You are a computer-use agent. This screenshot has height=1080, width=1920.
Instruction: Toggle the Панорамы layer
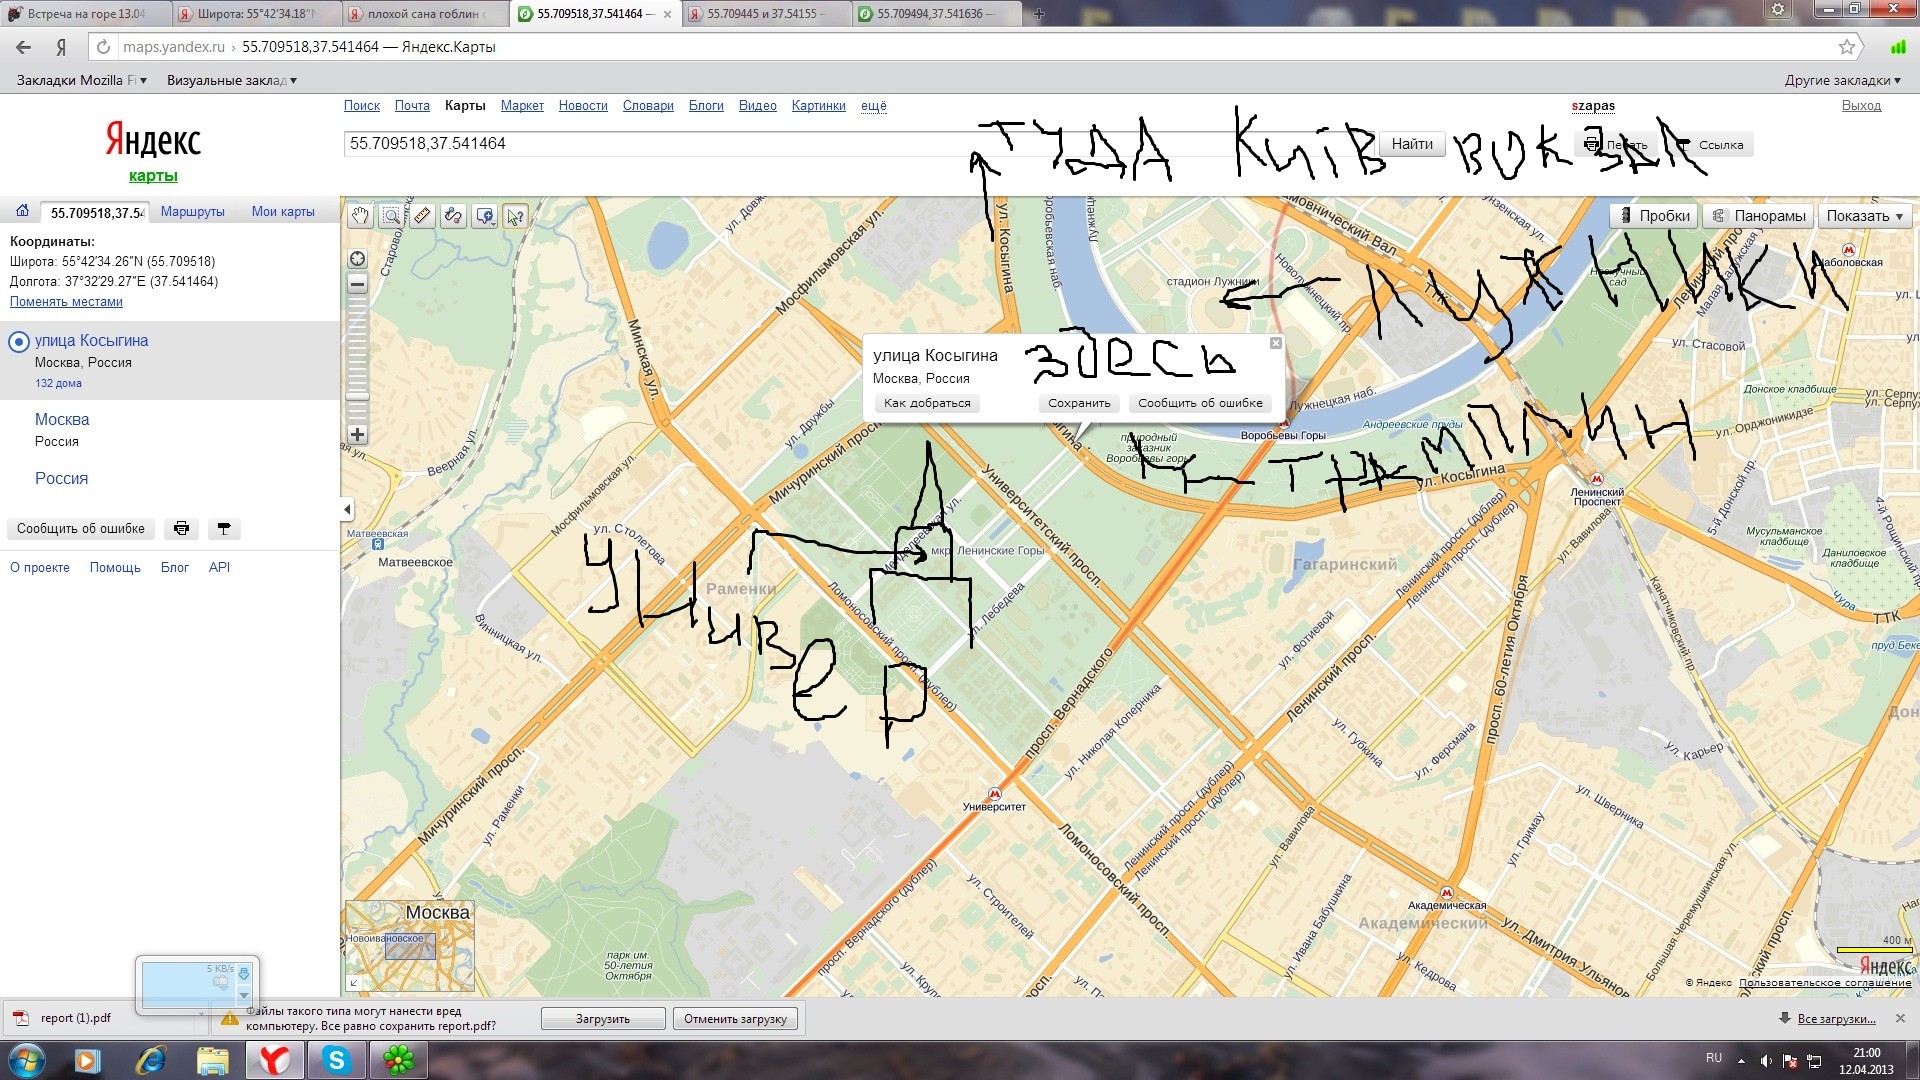click(1759, 216)
